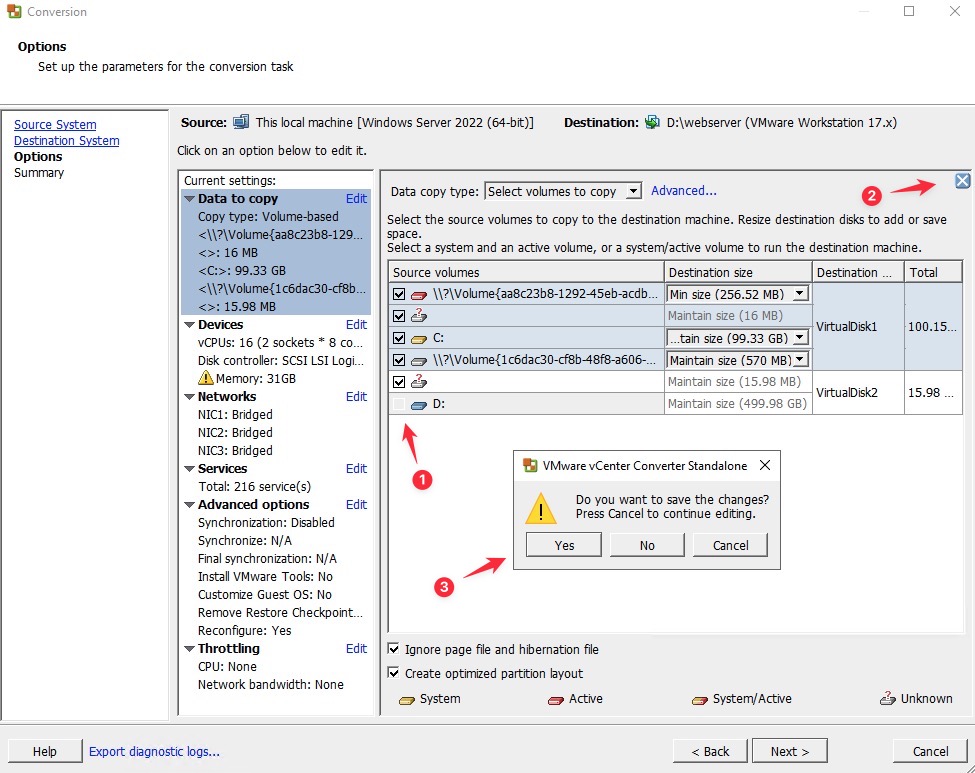Click the drive icon for Volume{1c6dac30
Viewport: 975px width, 773px height.
coord(419,361)
